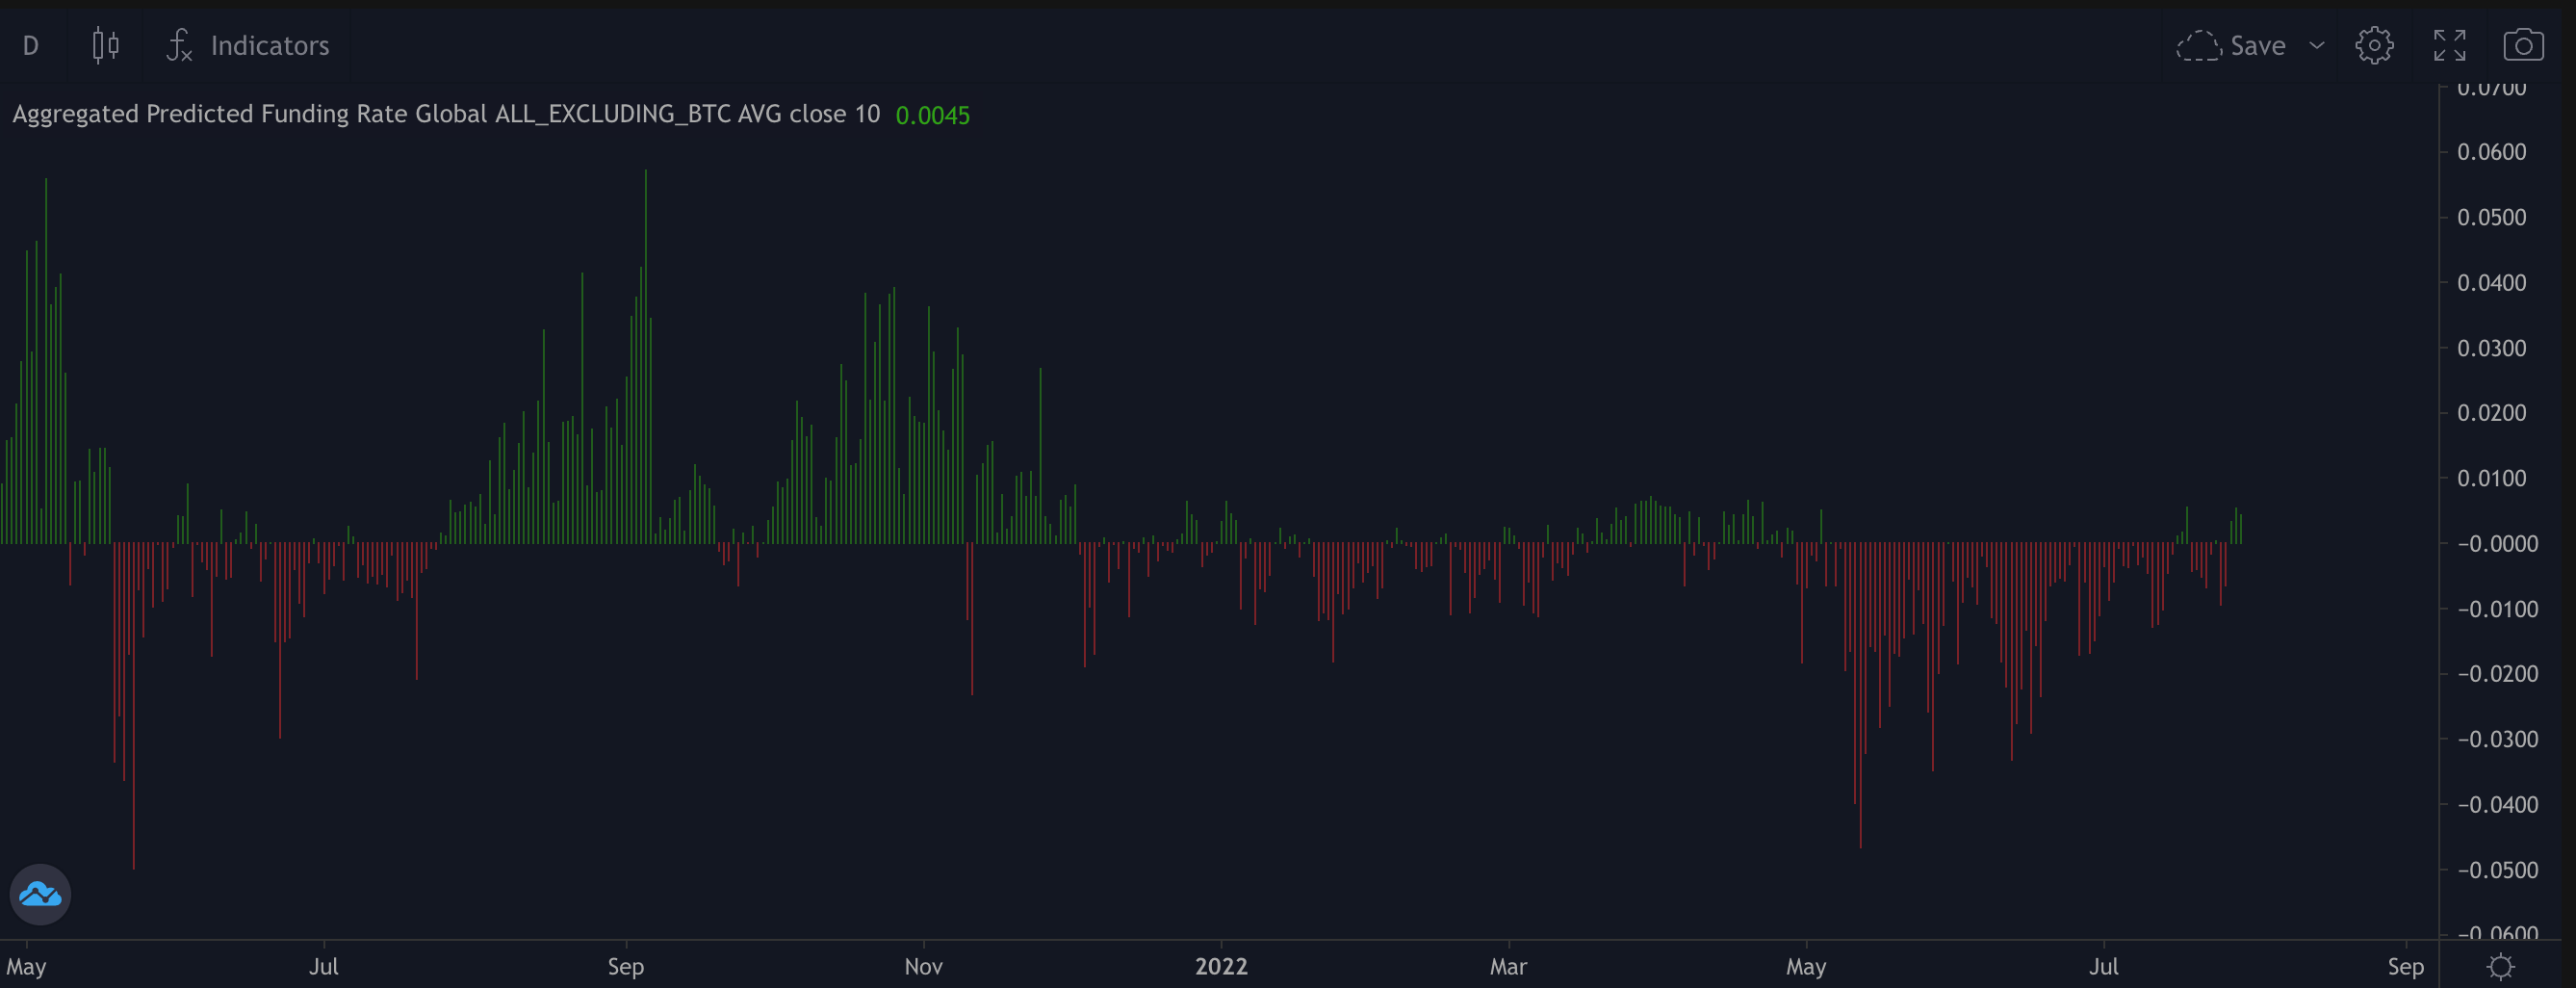Image resolution: width=2576 pixels, height=988 pixels.
Task: Save the chart layout
Action: [x=2232, y=45]
